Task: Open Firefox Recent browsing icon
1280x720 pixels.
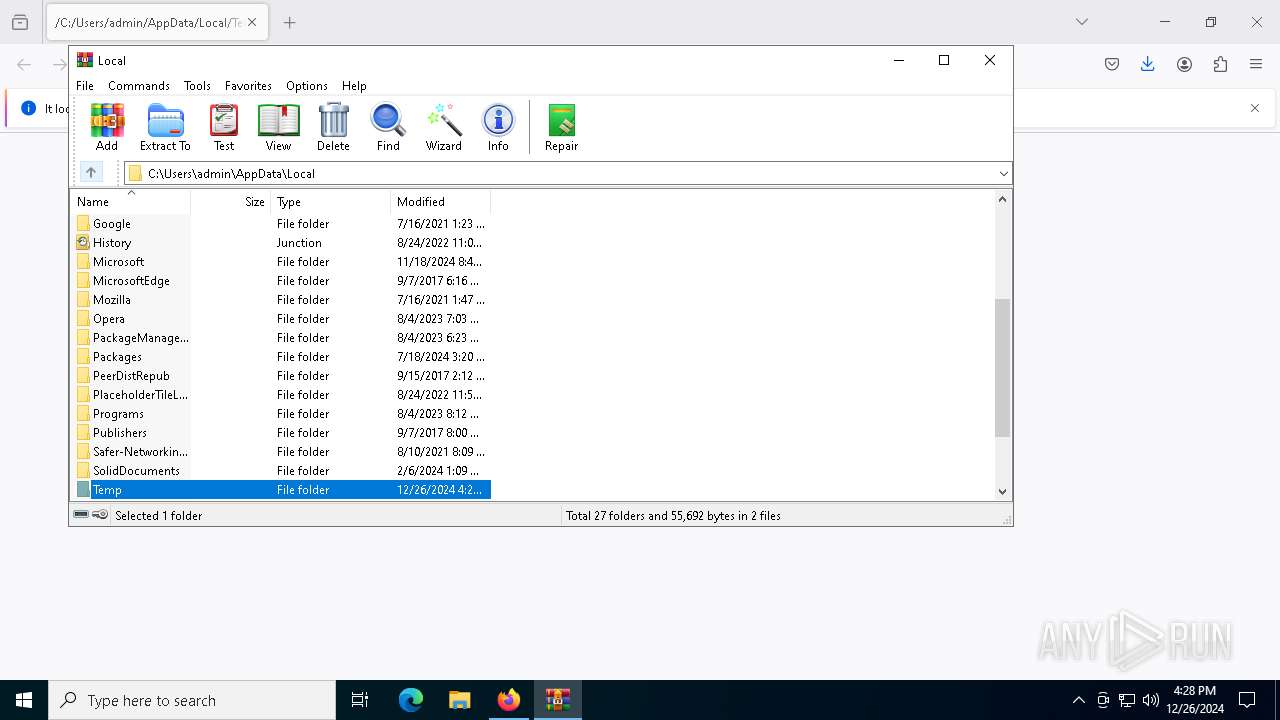Action: [x=20, y=22]
